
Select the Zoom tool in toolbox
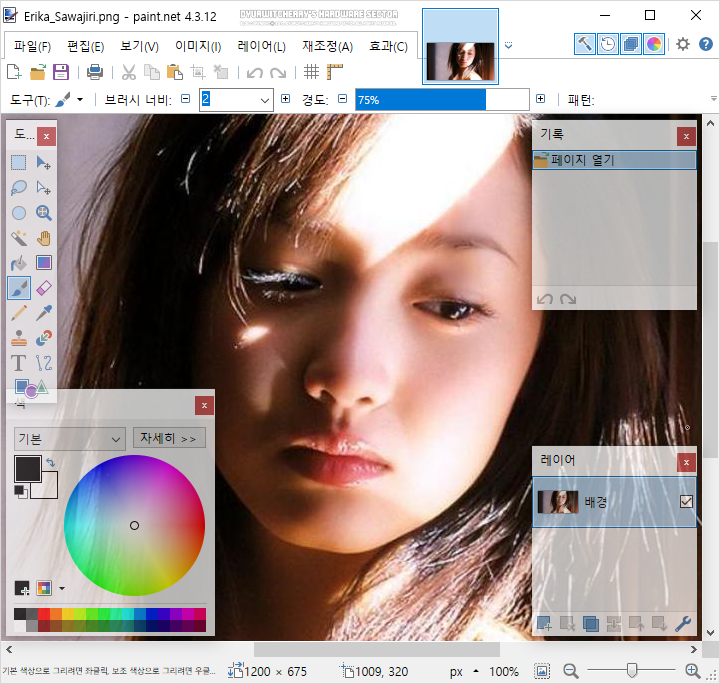point(44,213)
